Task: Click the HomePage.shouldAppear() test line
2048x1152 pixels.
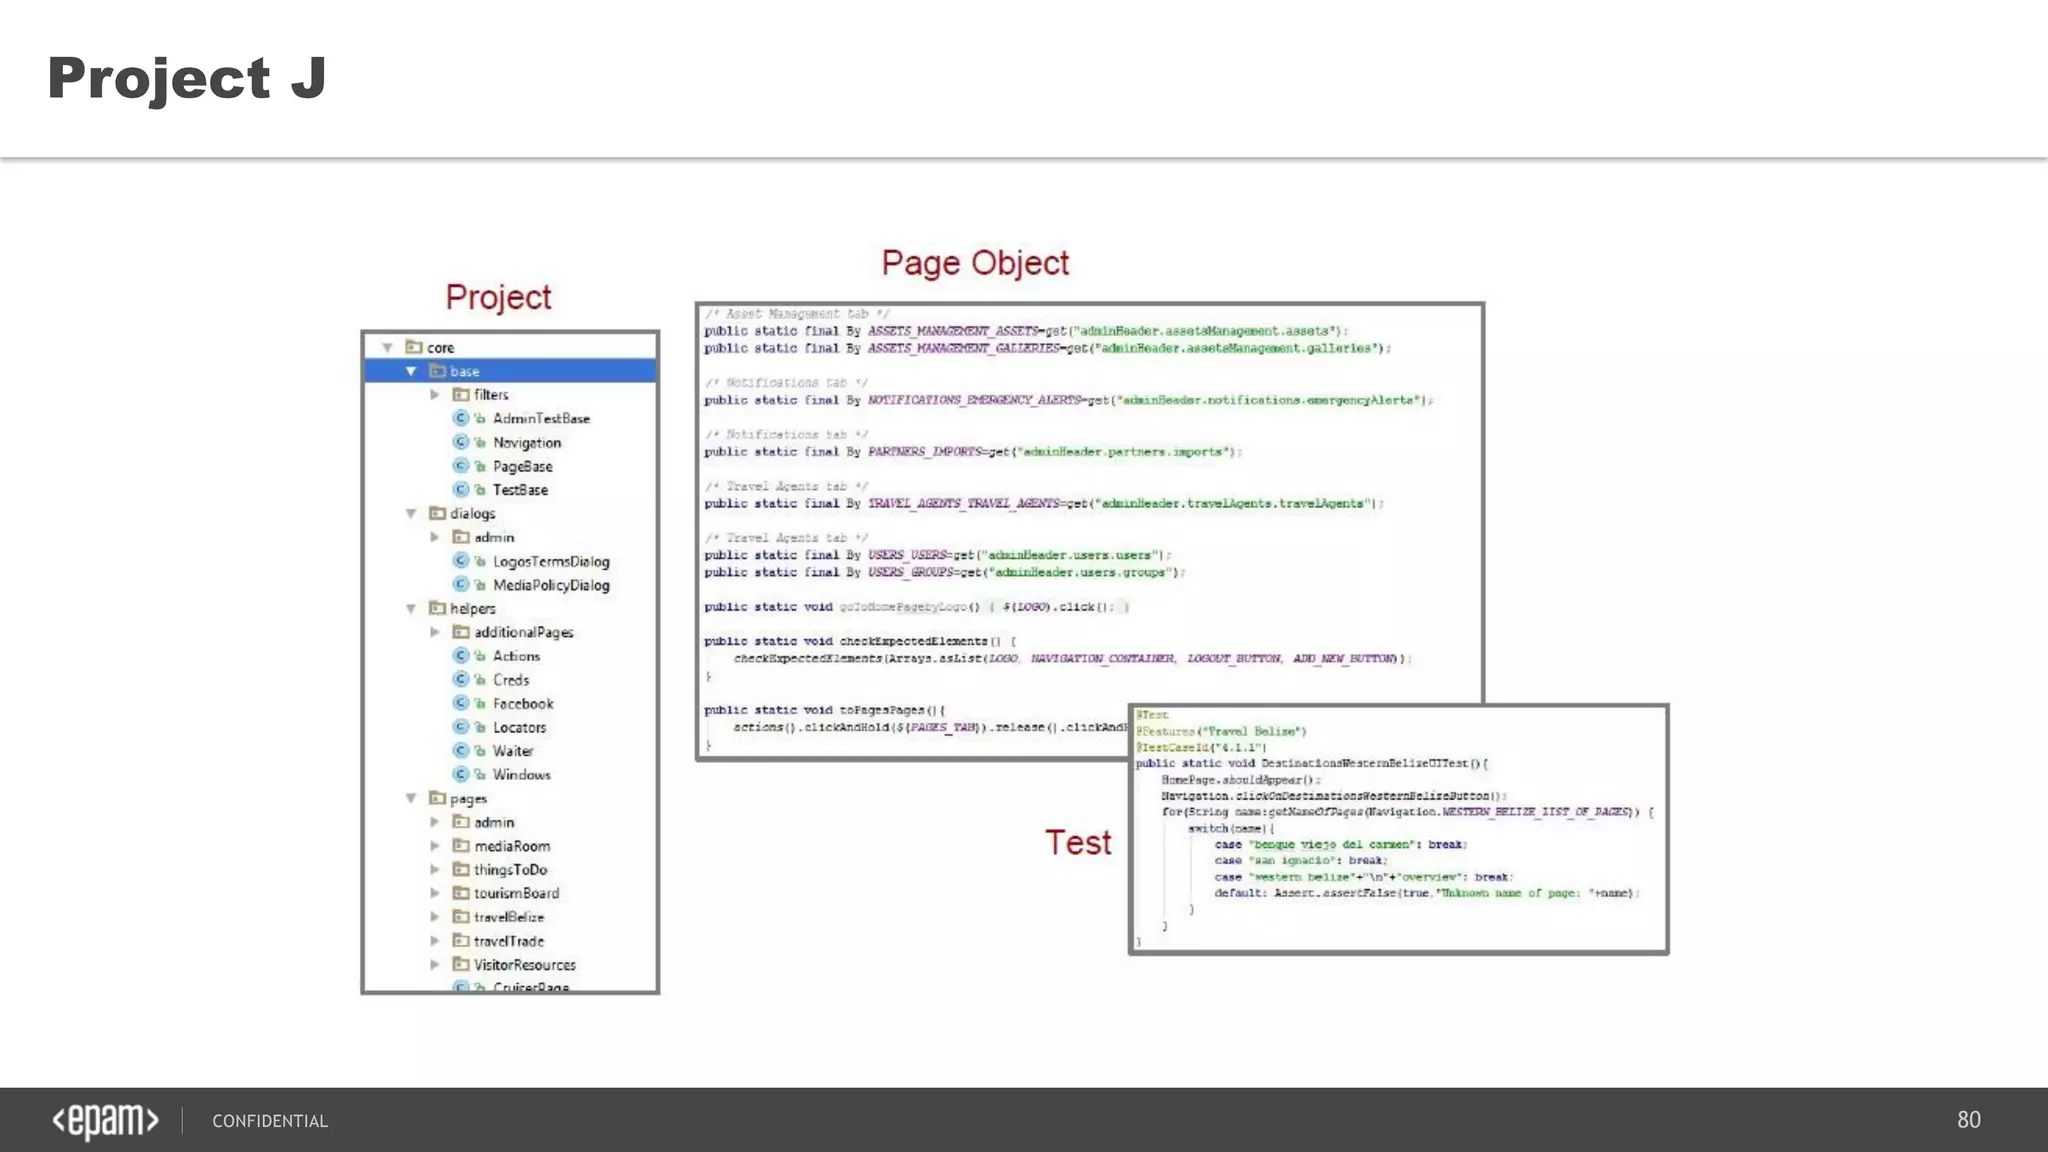Action: point(1241,780)
